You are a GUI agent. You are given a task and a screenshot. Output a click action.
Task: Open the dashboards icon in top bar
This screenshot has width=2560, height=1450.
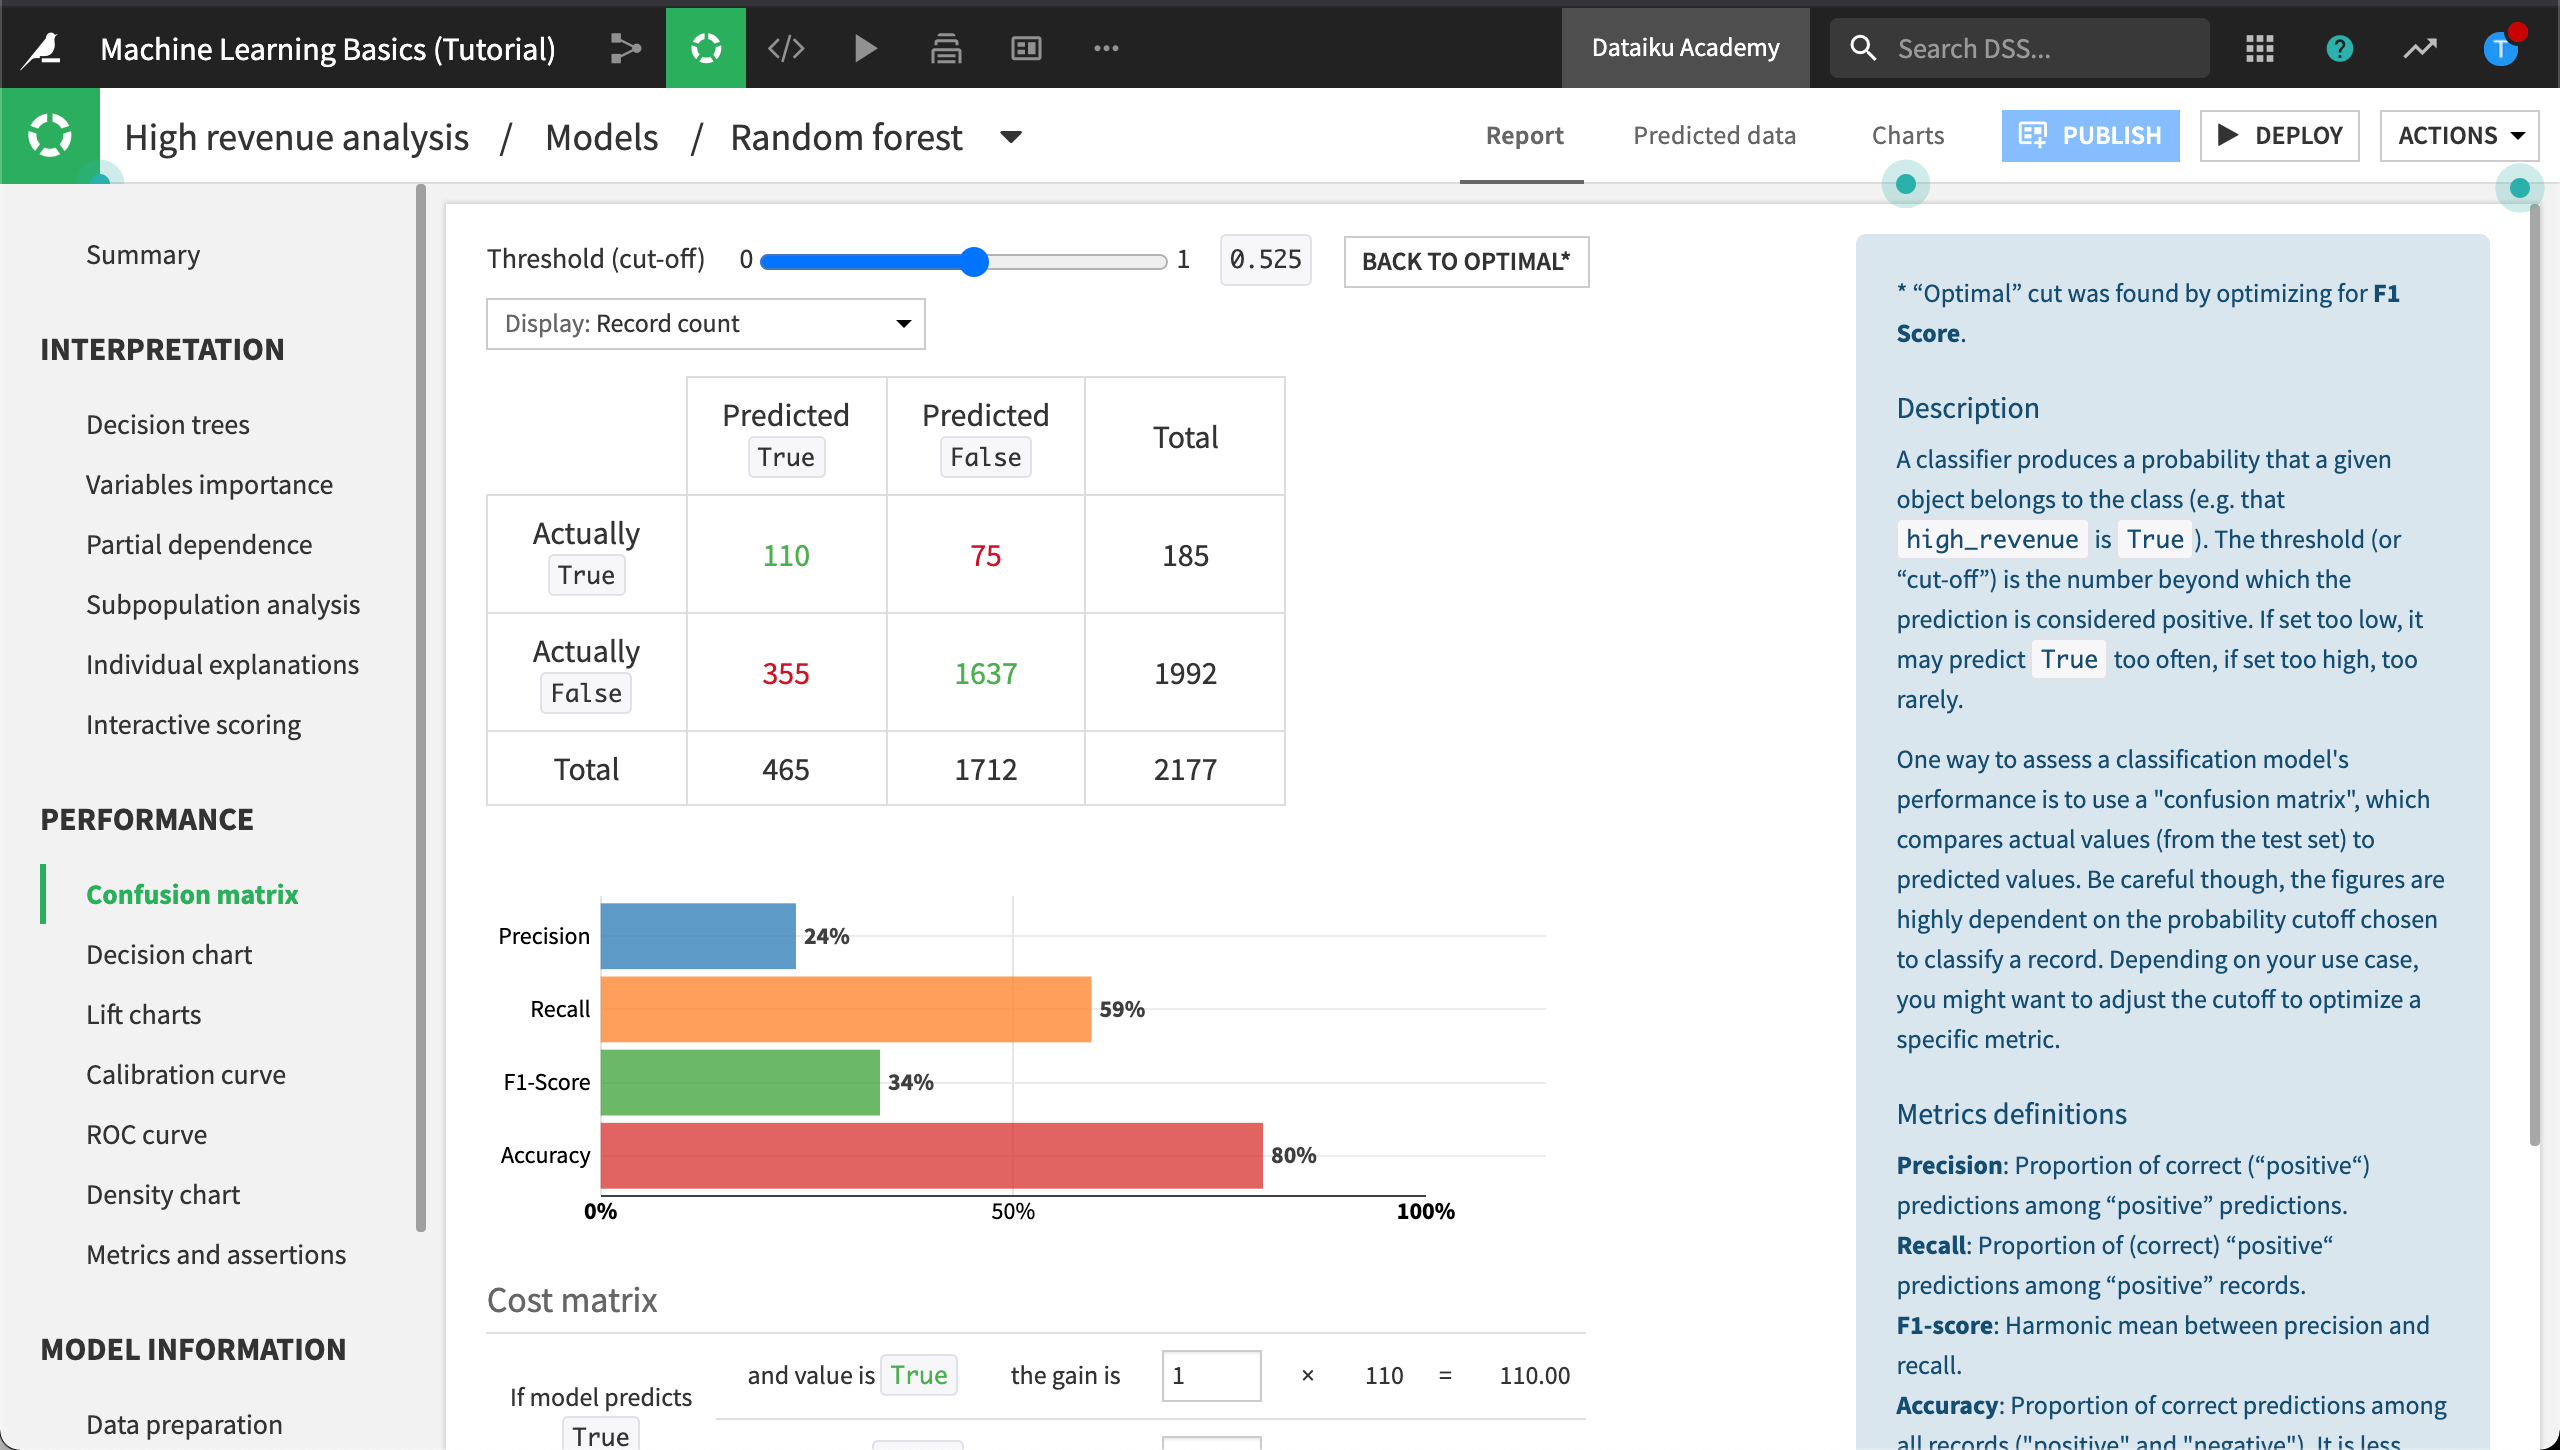pos(1026,48)
